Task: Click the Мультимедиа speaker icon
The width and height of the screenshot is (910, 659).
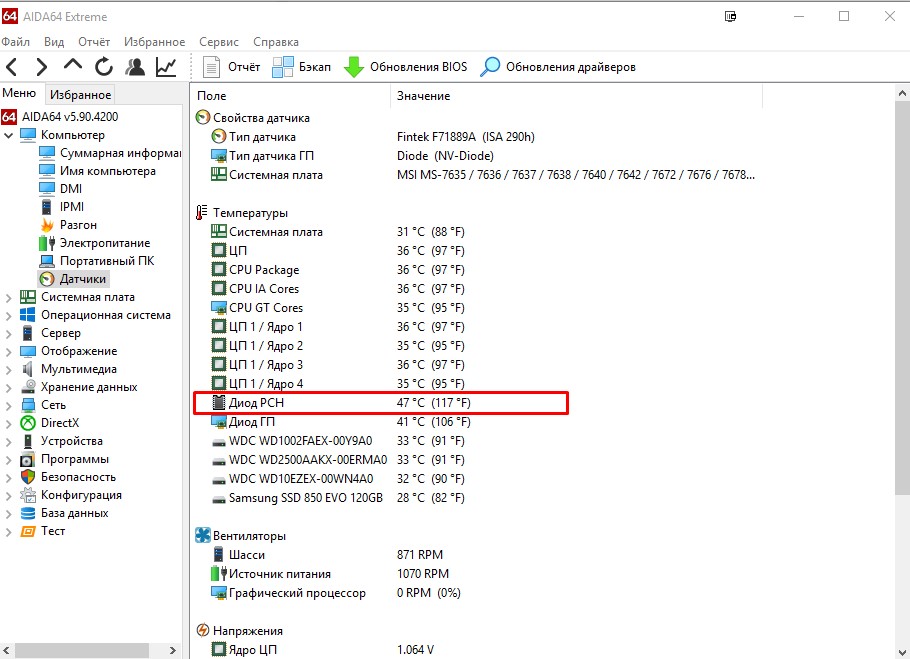Action: (x=28, y=370)
